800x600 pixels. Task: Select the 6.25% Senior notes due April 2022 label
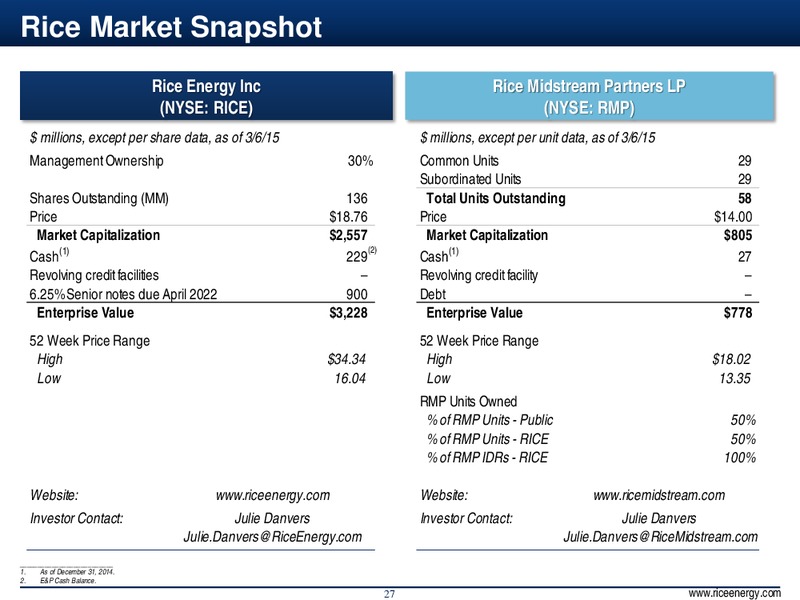(123, 294)
